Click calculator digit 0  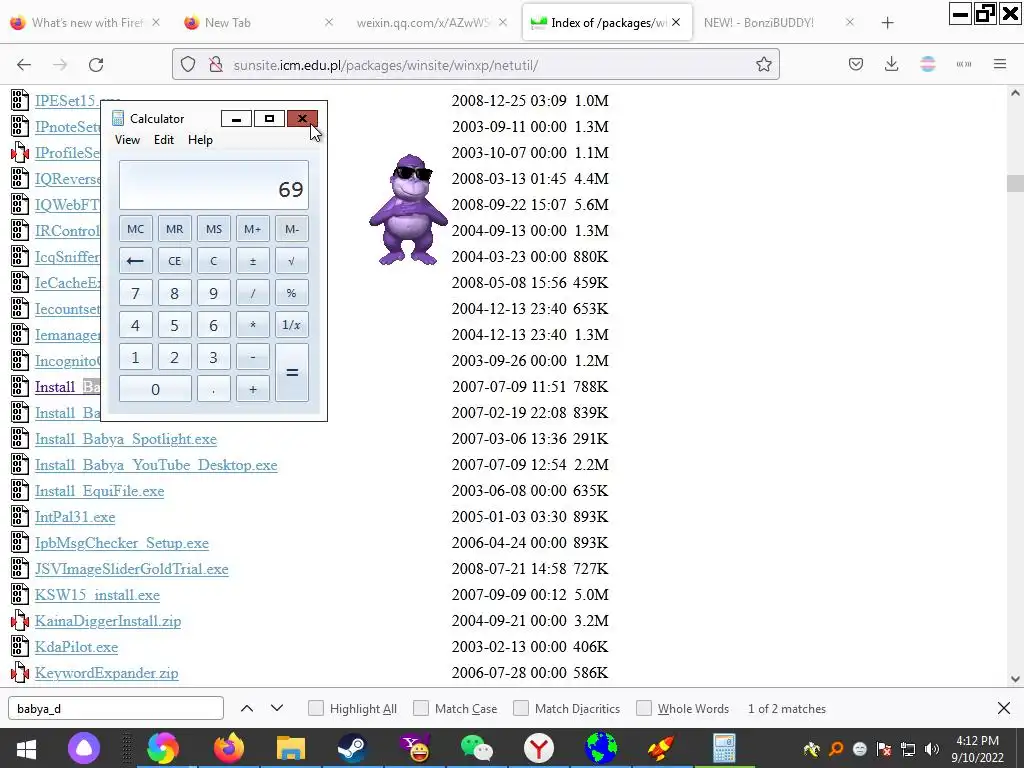click(x=155, y=389)
